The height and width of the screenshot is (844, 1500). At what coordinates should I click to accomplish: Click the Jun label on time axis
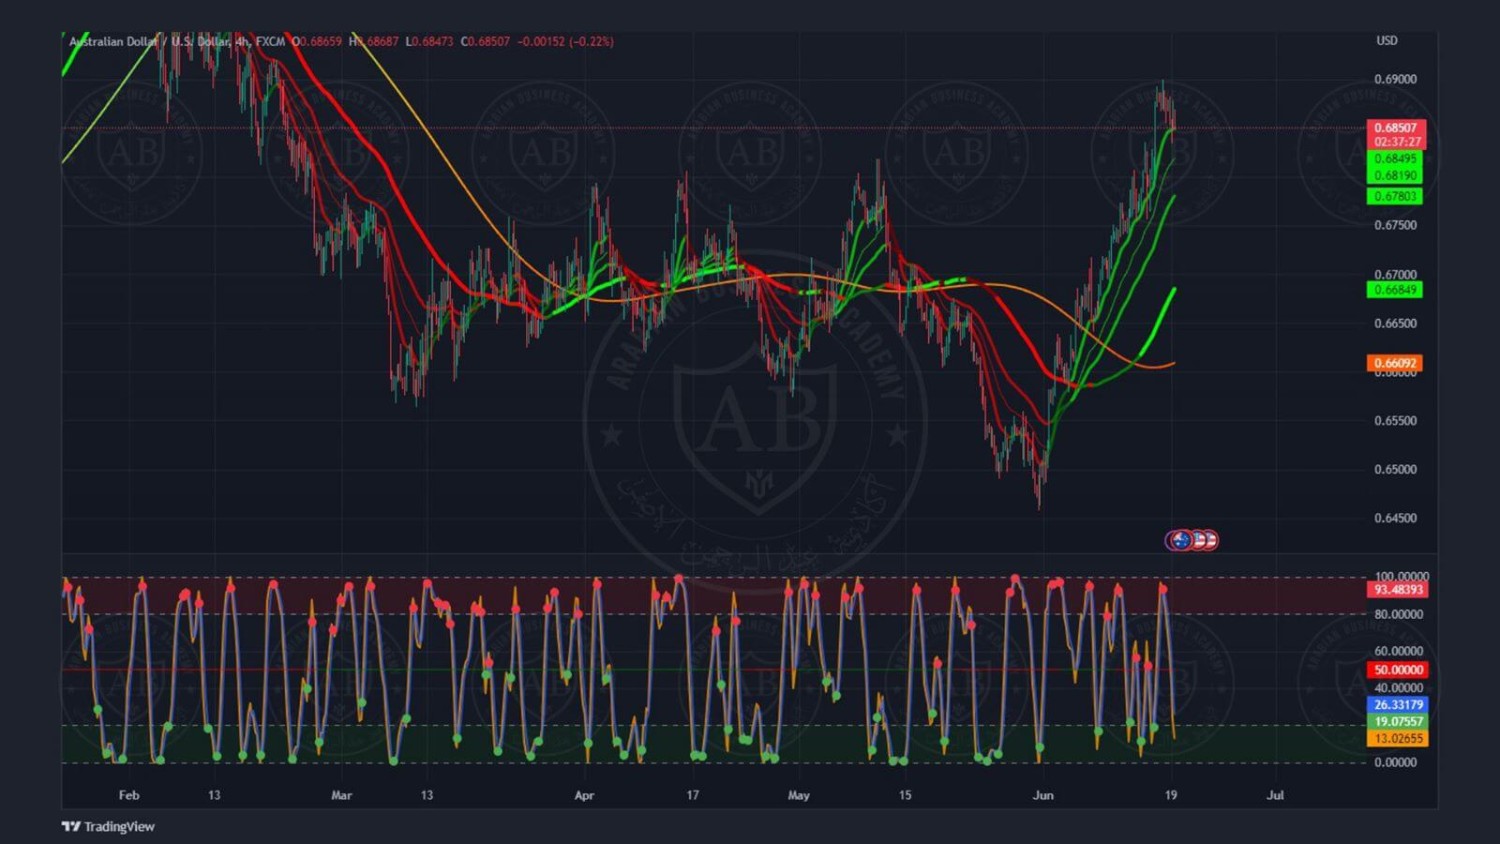(1043, 795)
